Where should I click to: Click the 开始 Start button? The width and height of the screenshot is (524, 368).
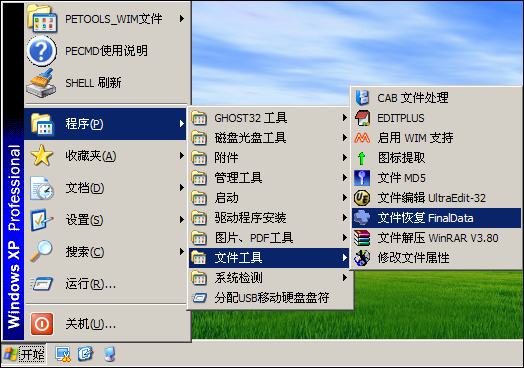(24, 354)
